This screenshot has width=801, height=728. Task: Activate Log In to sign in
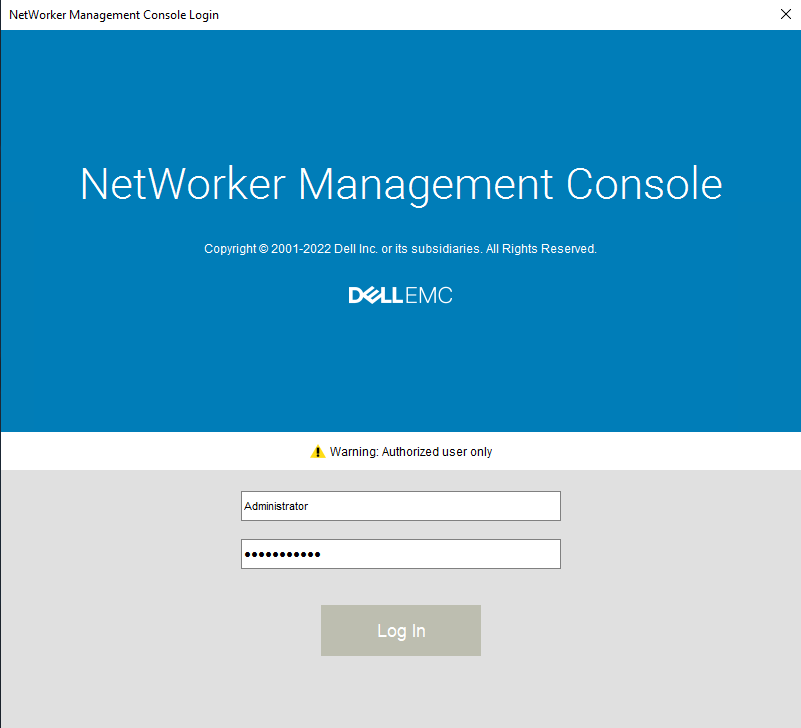point(400,630)
